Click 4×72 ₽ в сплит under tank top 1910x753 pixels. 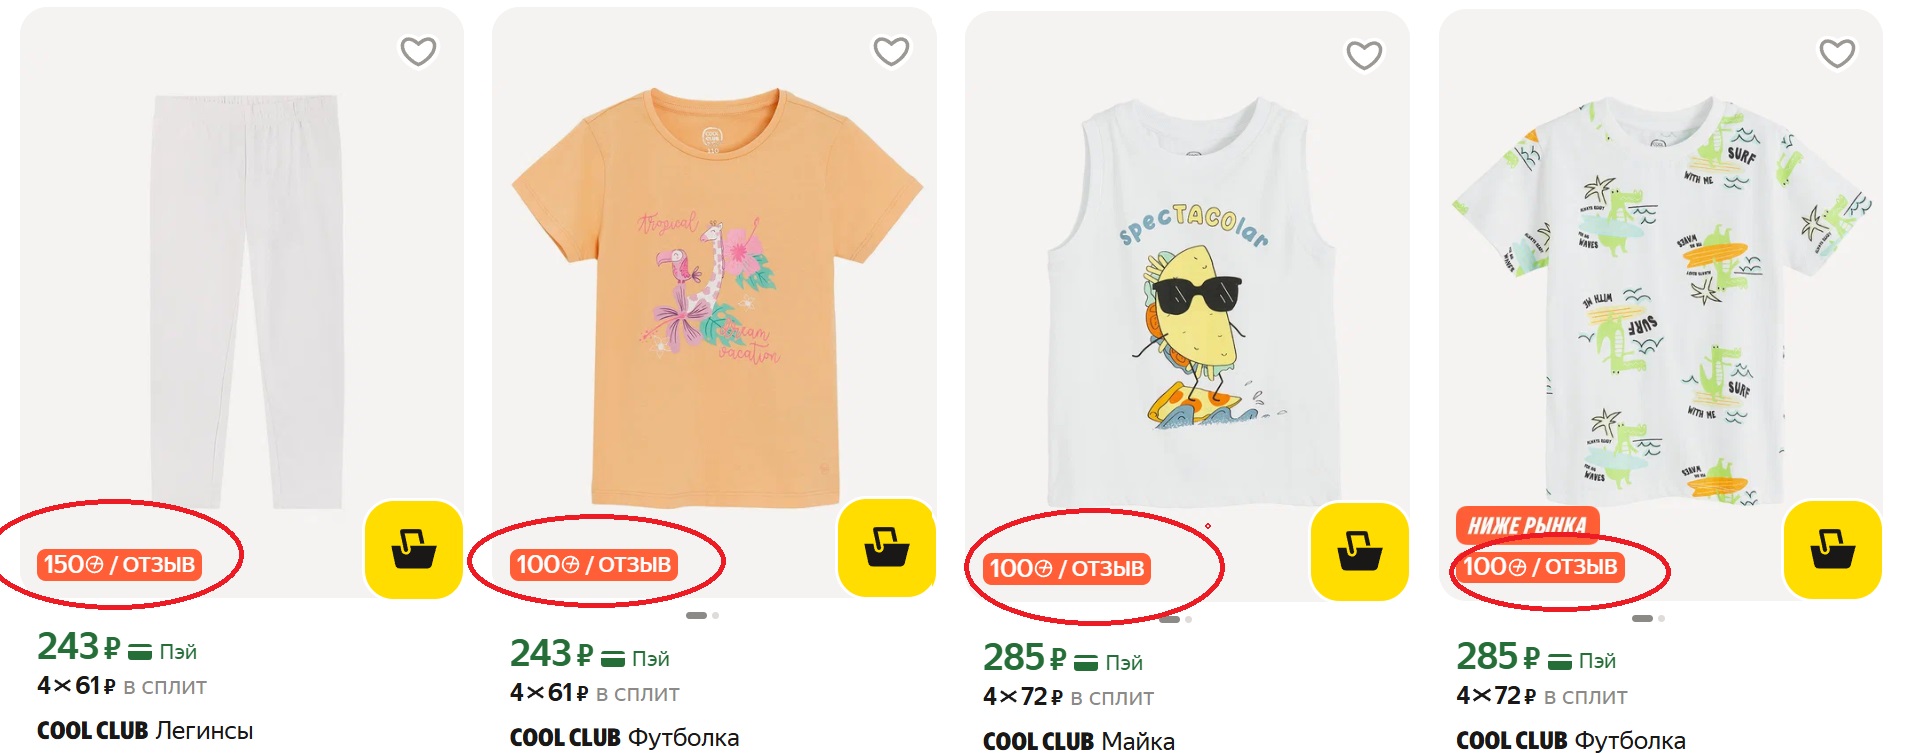[1068, 697]
